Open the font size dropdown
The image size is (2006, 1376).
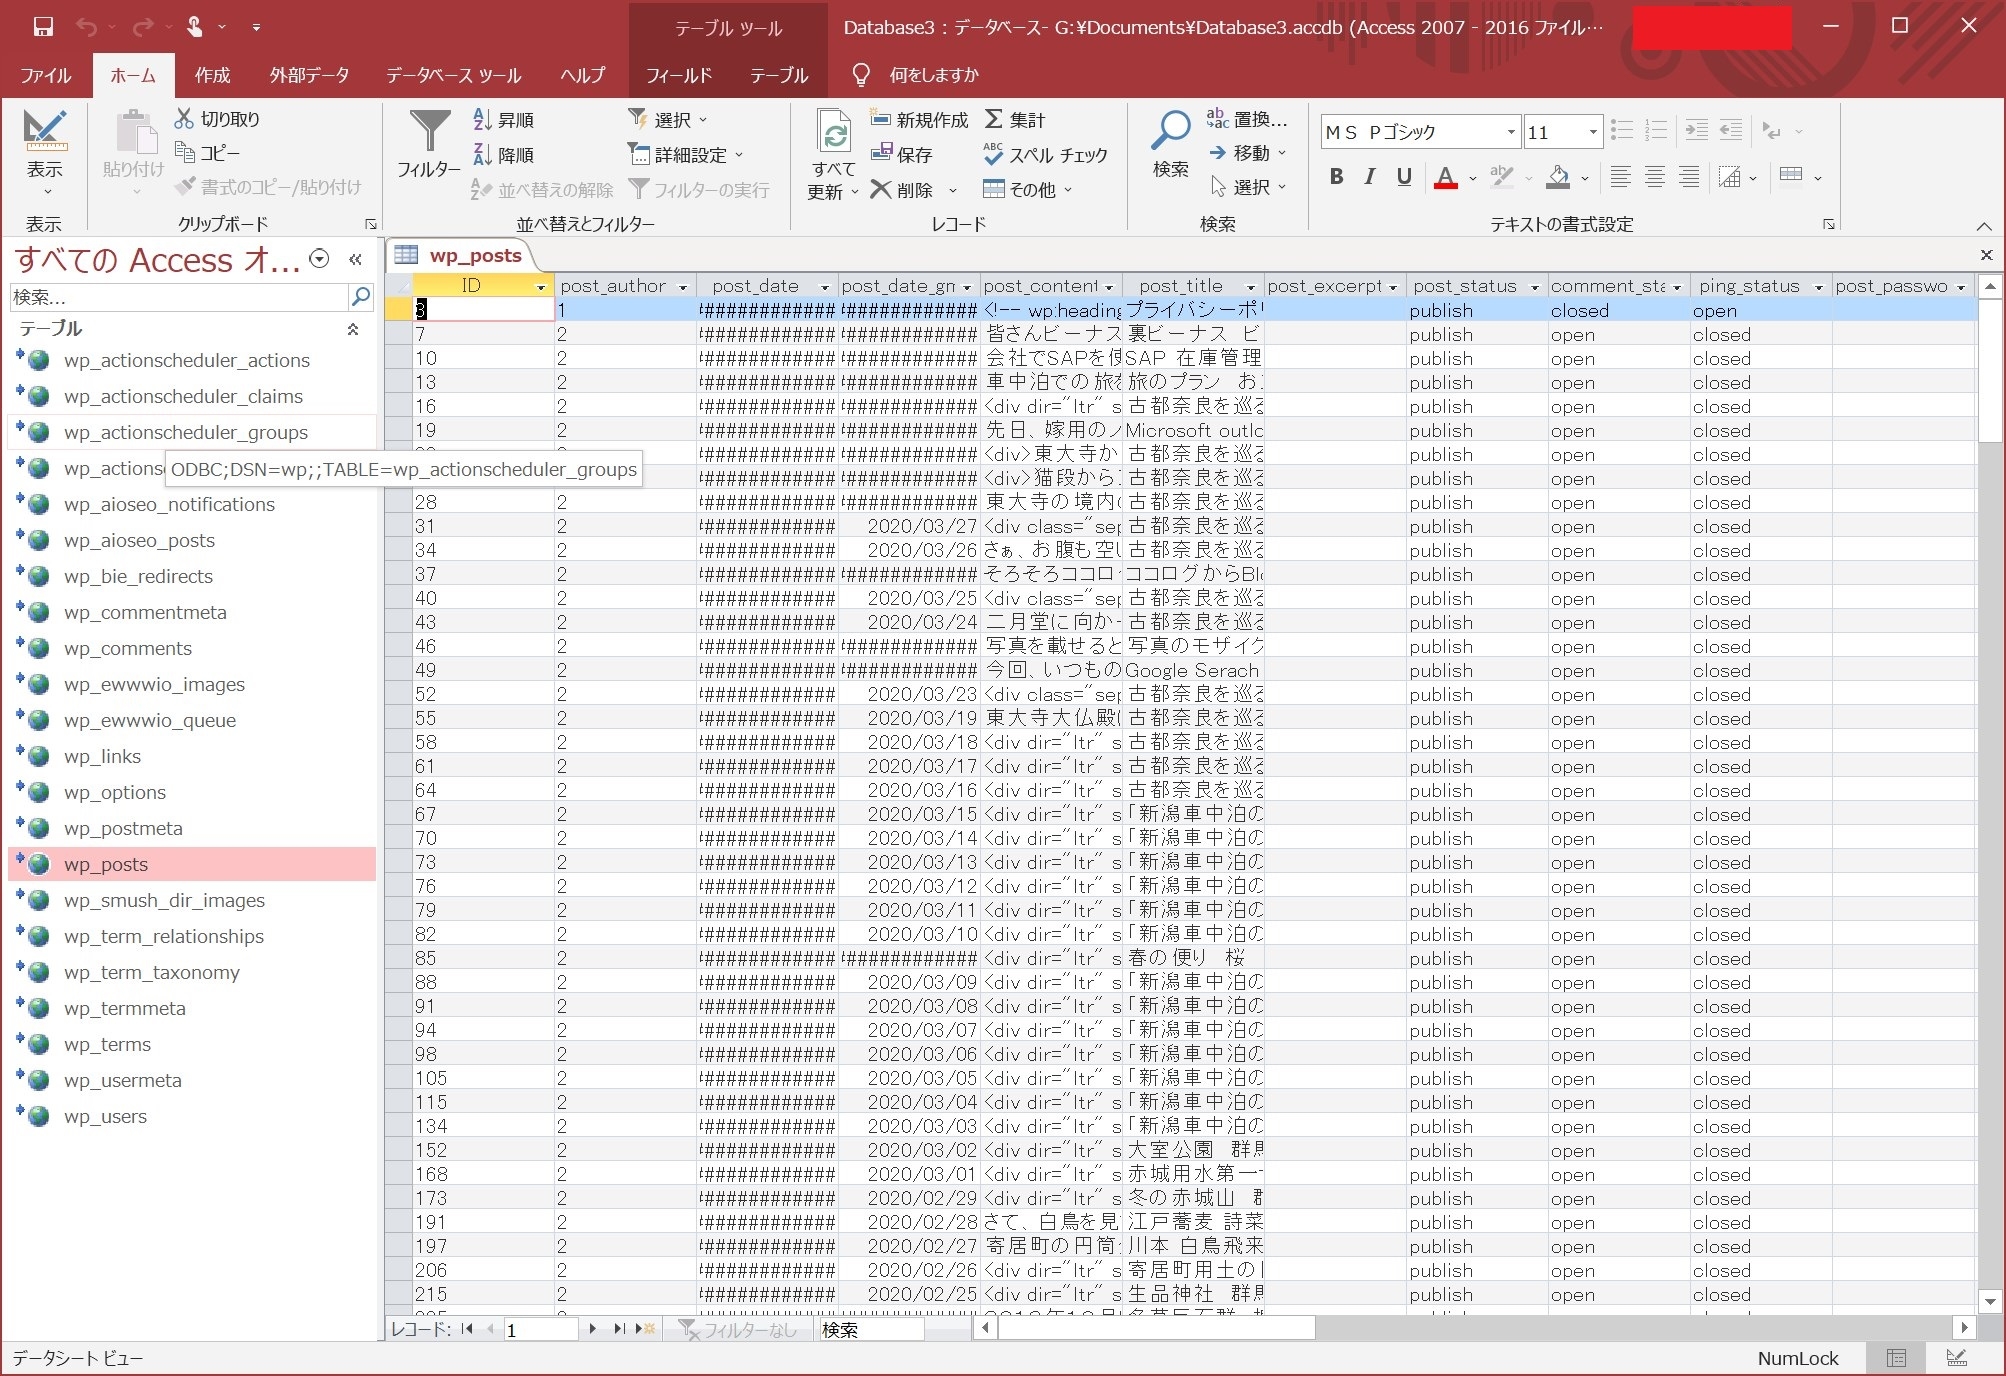click(1592, 132)
